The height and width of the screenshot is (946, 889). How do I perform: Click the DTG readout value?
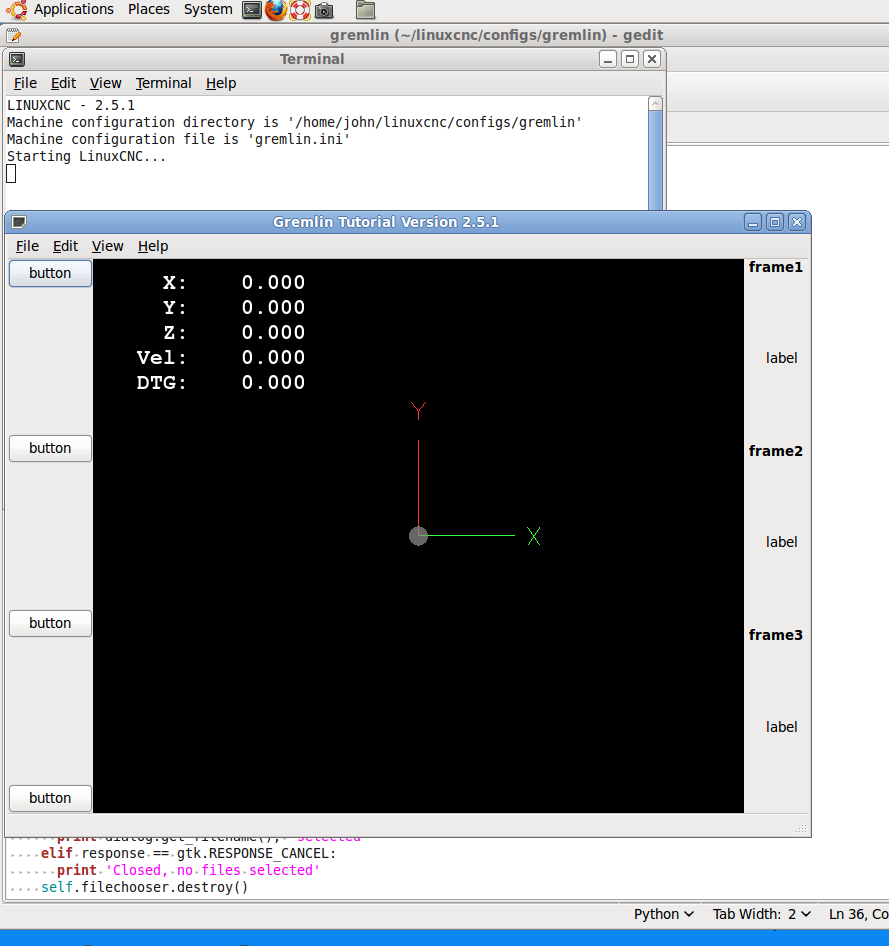(x=273, y=383)
